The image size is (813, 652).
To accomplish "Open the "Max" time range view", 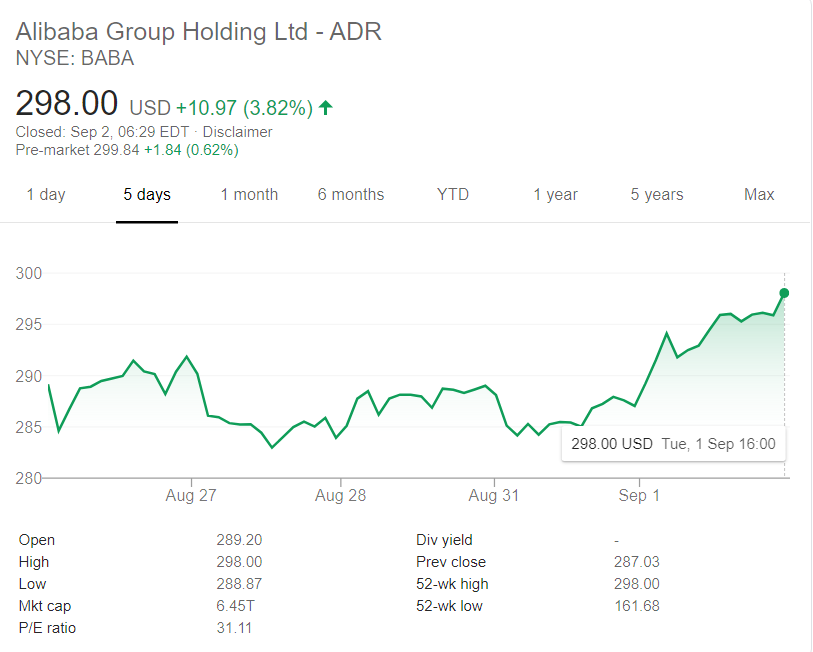I will 758,194.
